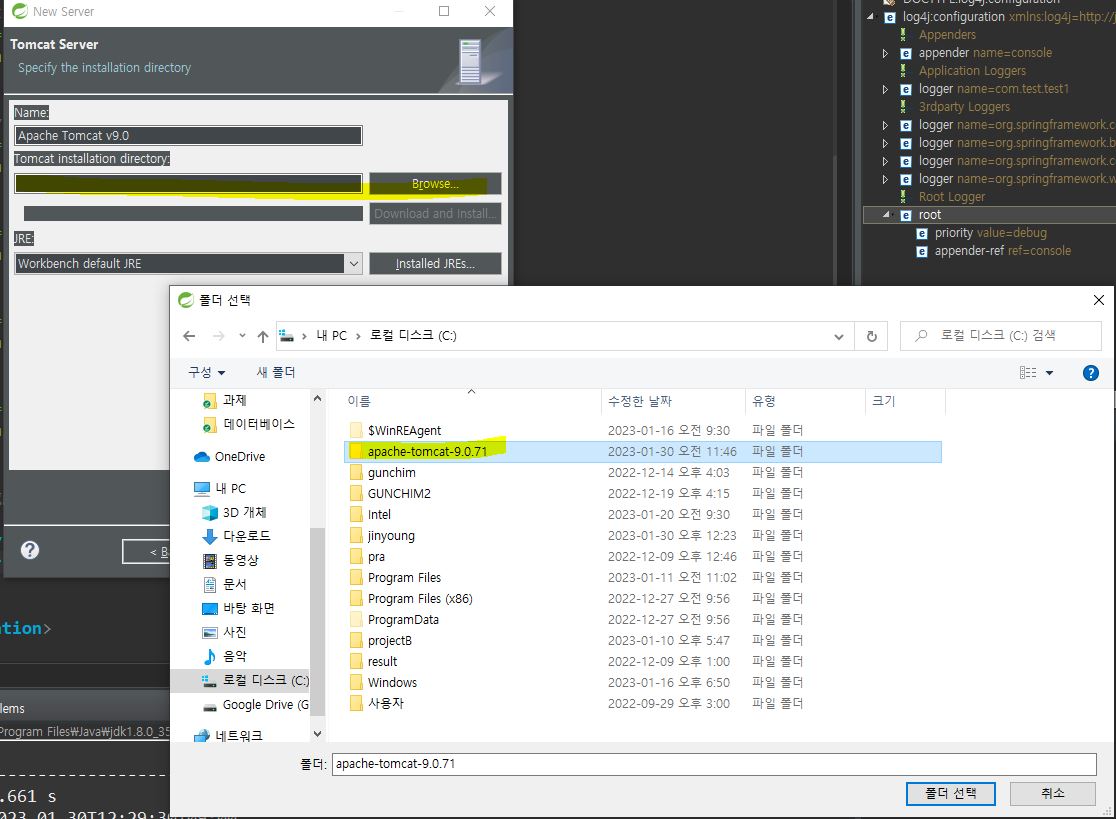Change view layout icon
The image size is (1116, 819).
pyautogui.click(x=1028, y=373)
